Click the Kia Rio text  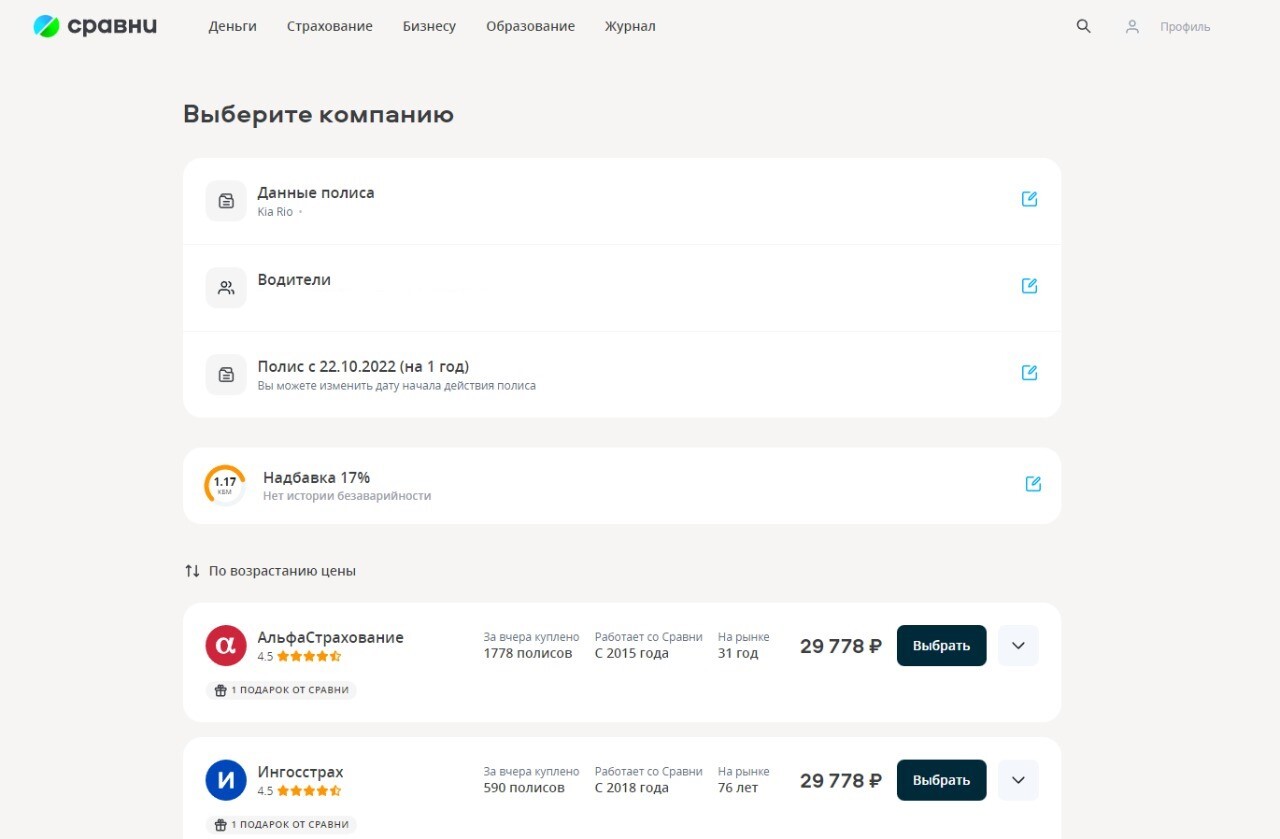275,212
